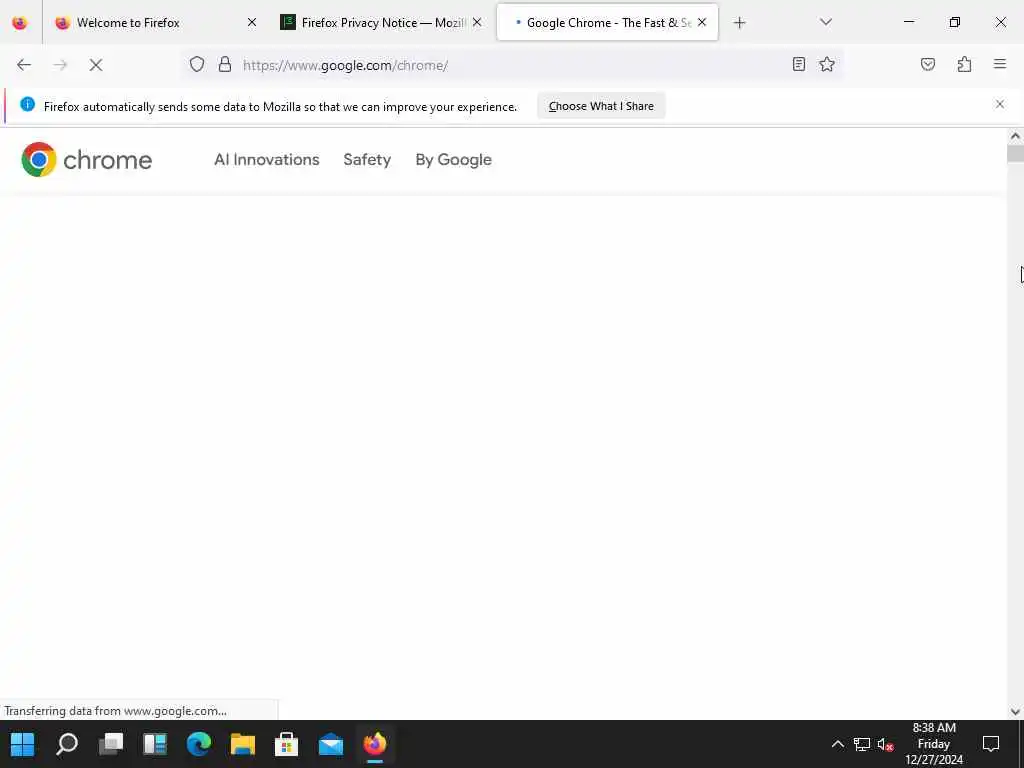Open the Safety menu link
1024x768 pixels.
coord(367,159)
